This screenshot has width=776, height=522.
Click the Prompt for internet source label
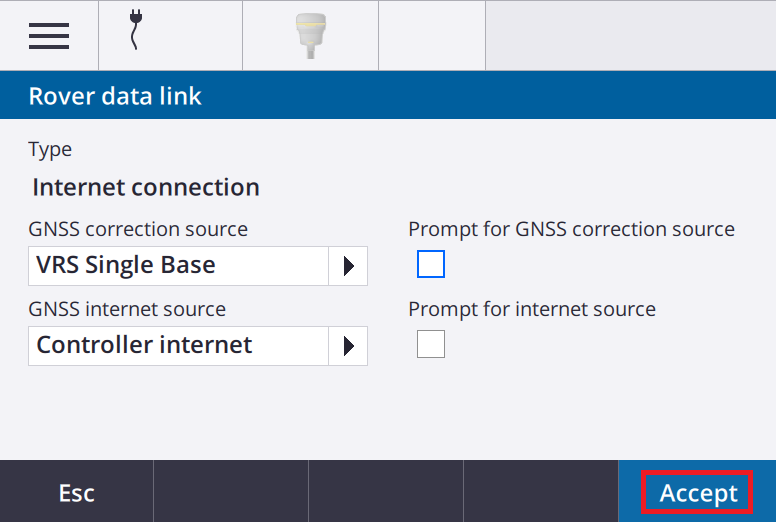pyautogui.click(x=532, y=309)
